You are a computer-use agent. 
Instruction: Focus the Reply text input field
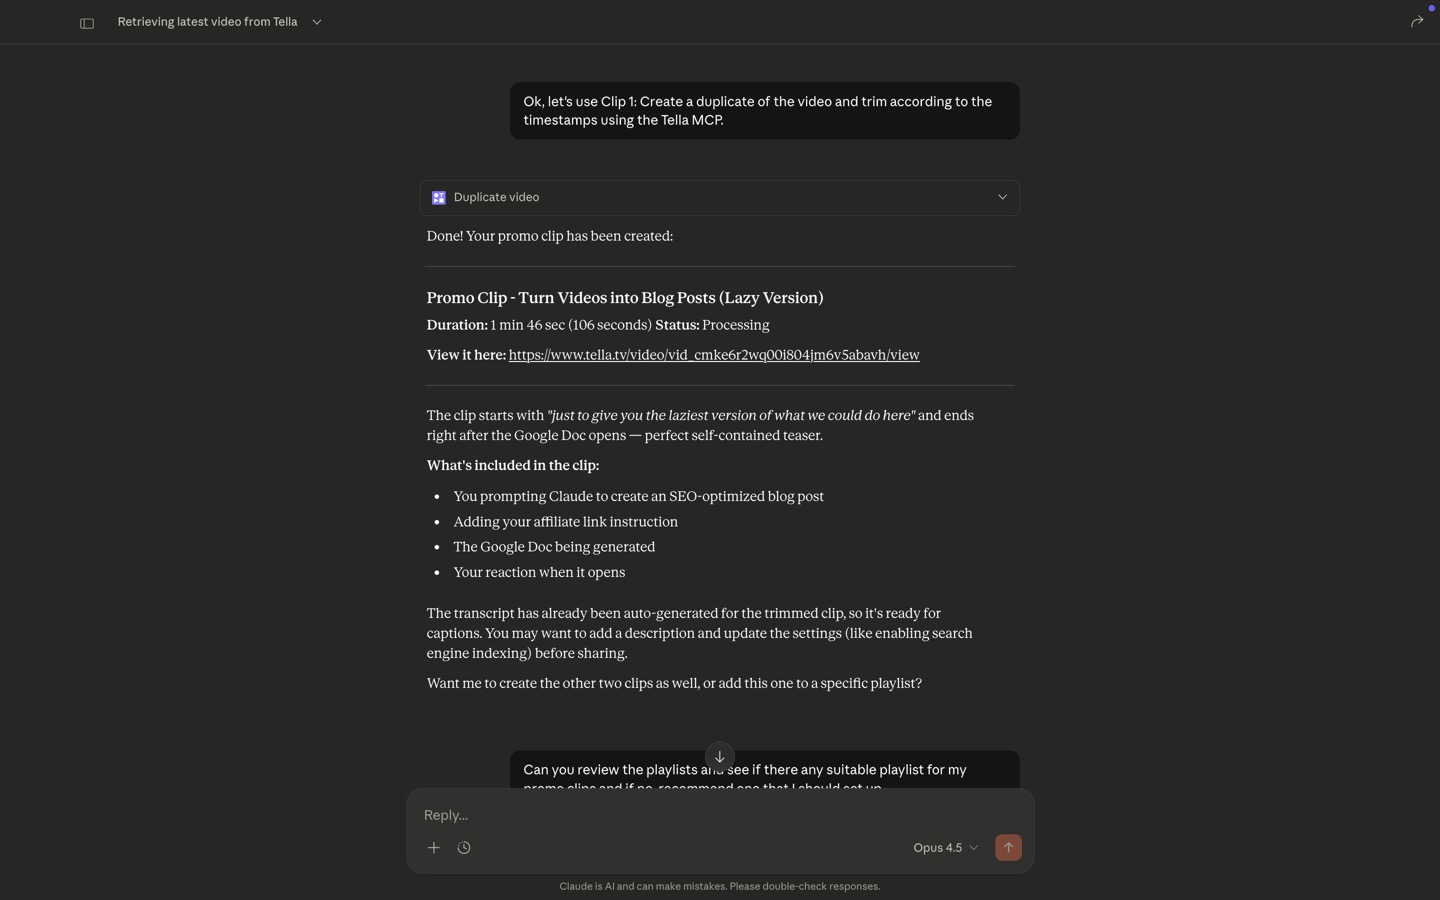(x=700, y=815)
